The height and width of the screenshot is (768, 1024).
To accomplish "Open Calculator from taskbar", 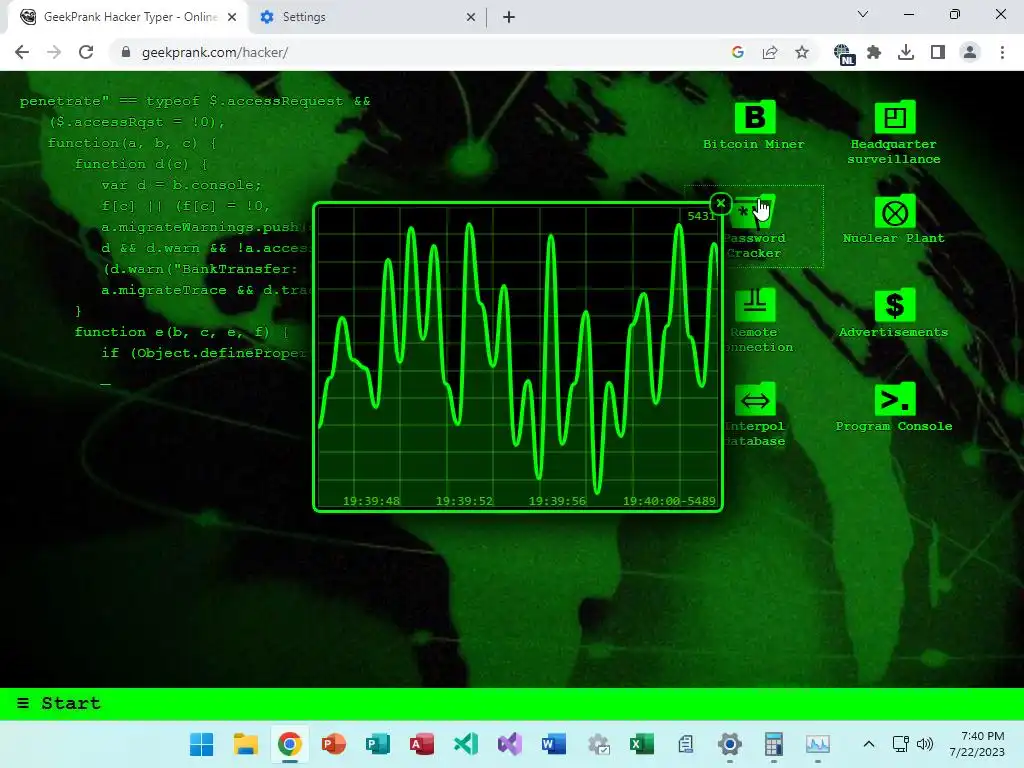I will (x=774, y=744).
